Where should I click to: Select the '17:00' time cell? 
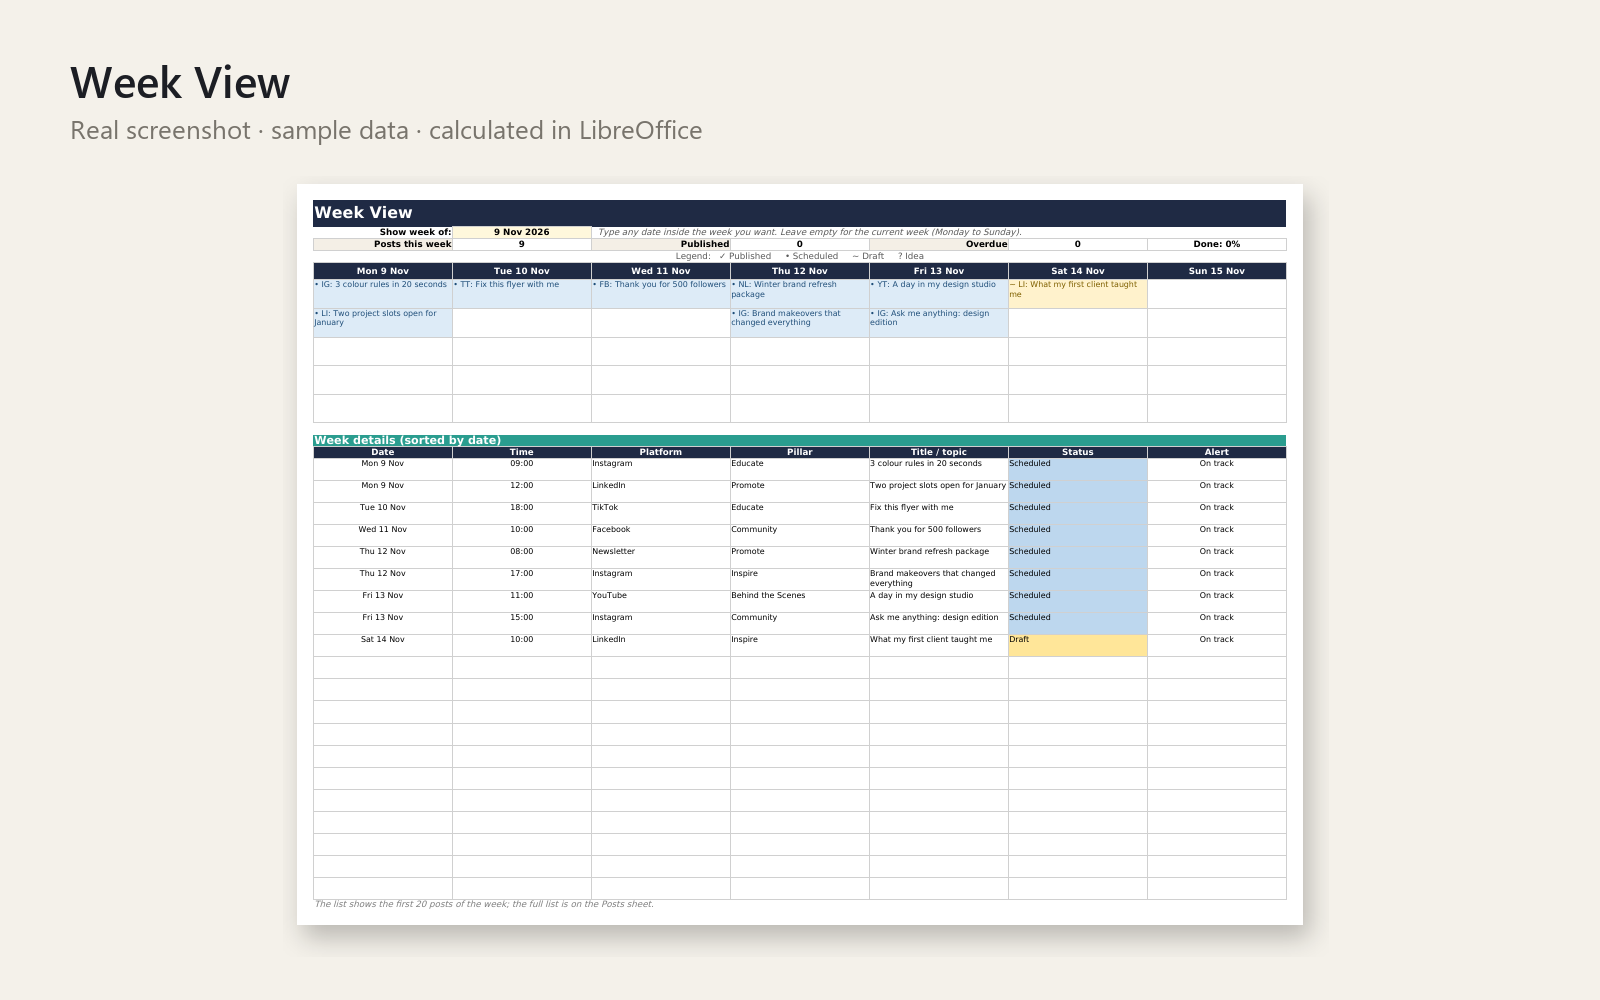522,579
